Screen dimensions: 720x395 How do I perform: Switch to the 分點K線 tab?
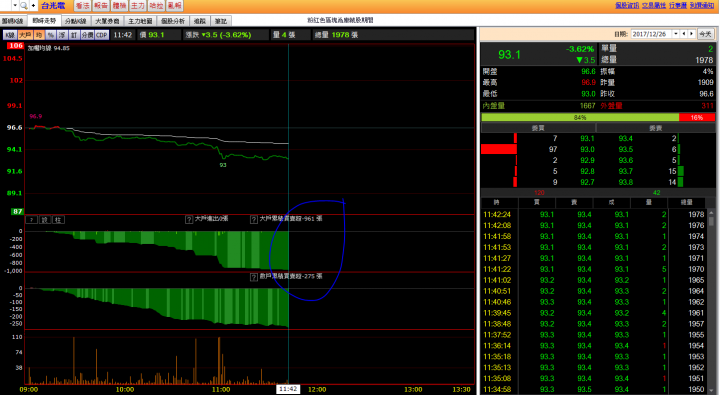[x=76, y=21]
